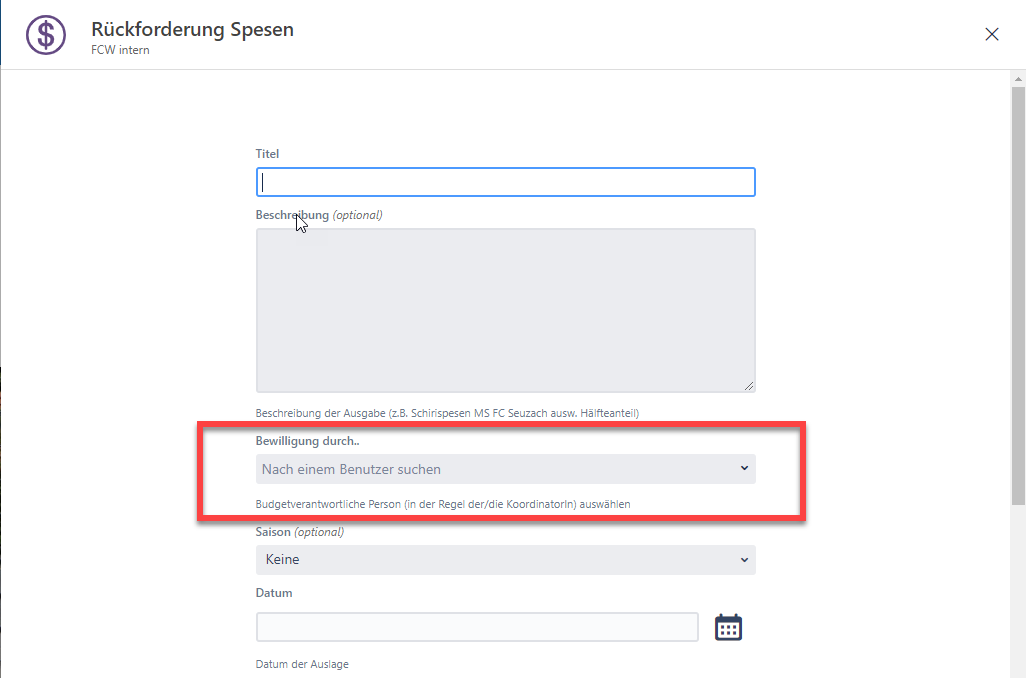Click the scrollbar up arrow
This screenshot has height=678, width=1026.
click(x=1018, y=78)
